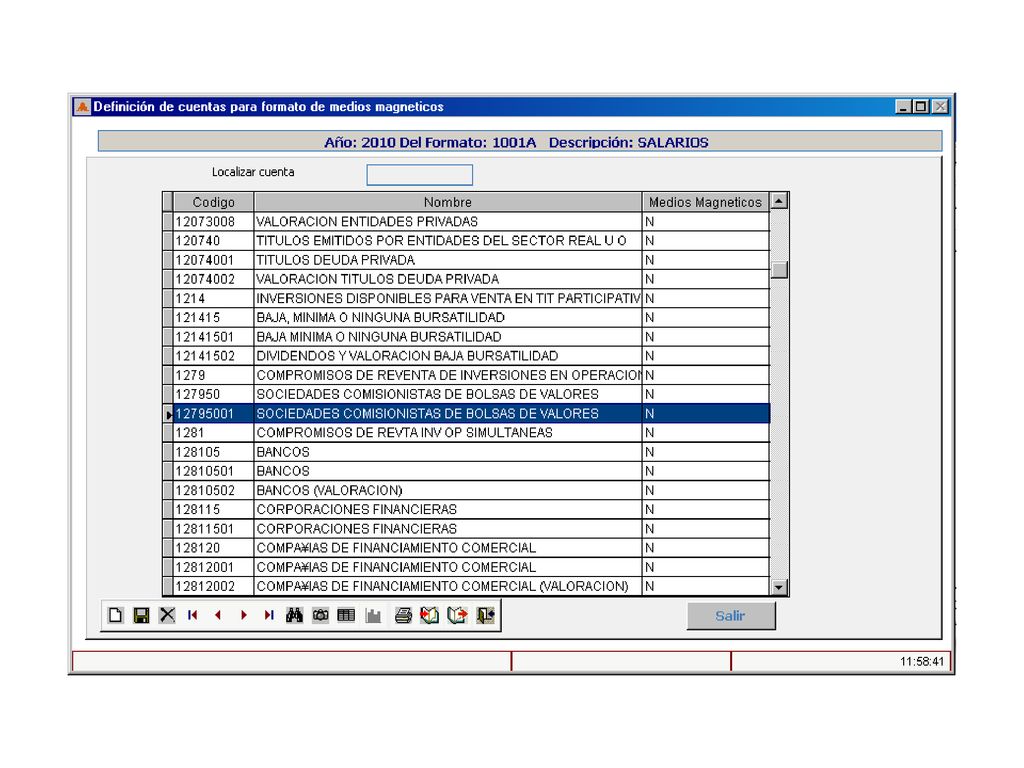The height and width of the screenshot is (768, 1024).
Task: Select code cell 128105
Action: tap(214, 452)
